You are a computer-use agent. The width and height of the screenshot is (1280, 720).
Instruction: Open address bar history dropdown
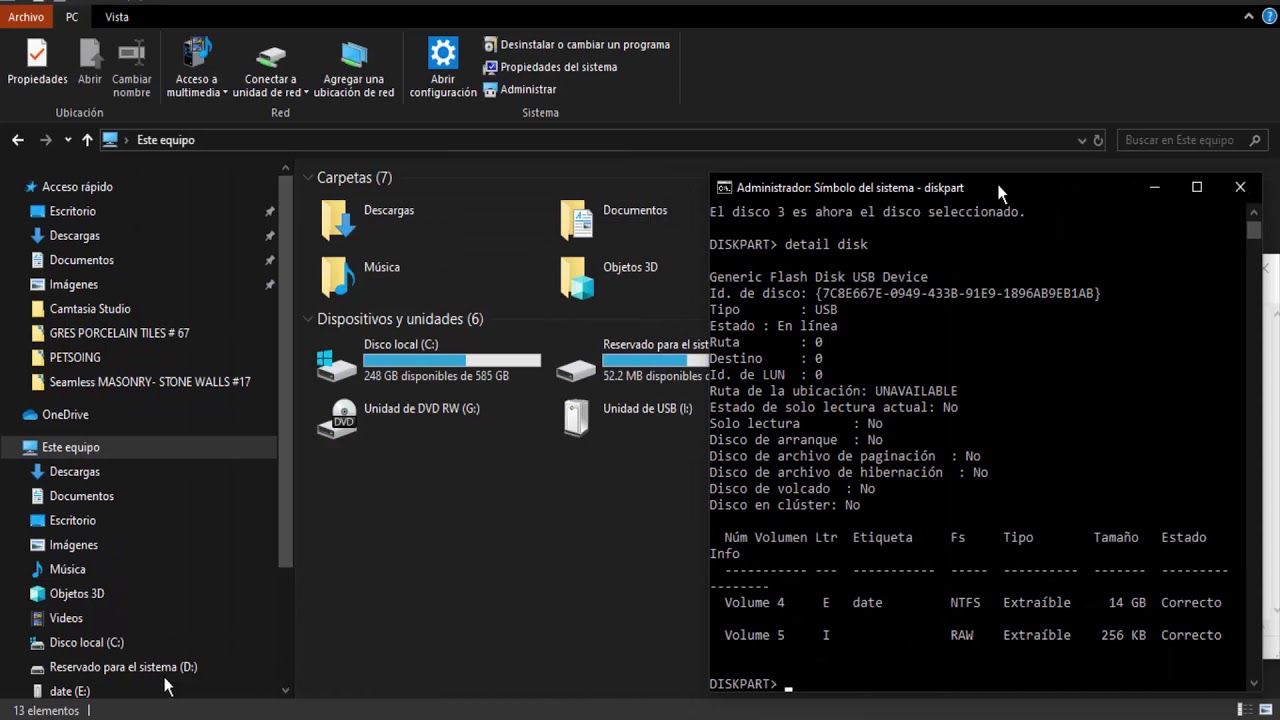point(1082,141)
